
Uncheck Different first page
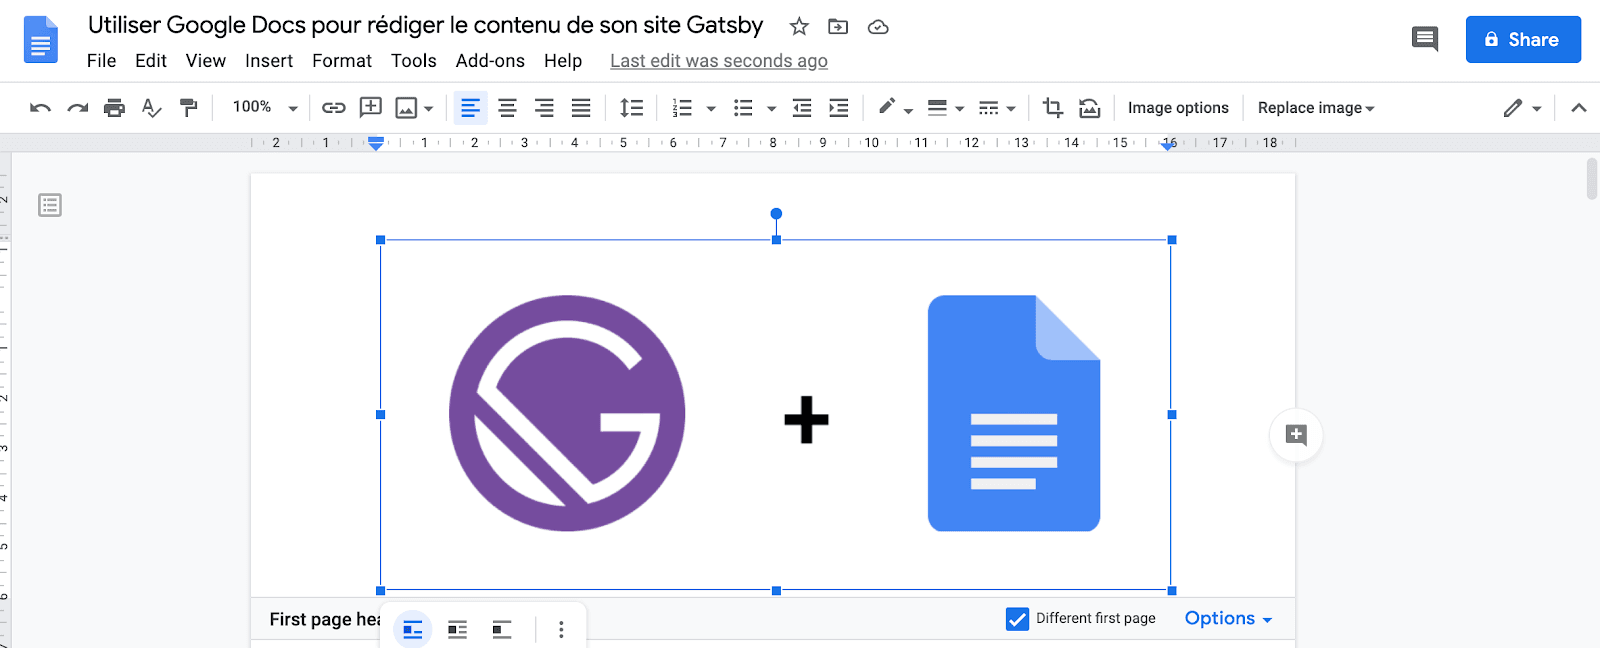(1017, 619)
